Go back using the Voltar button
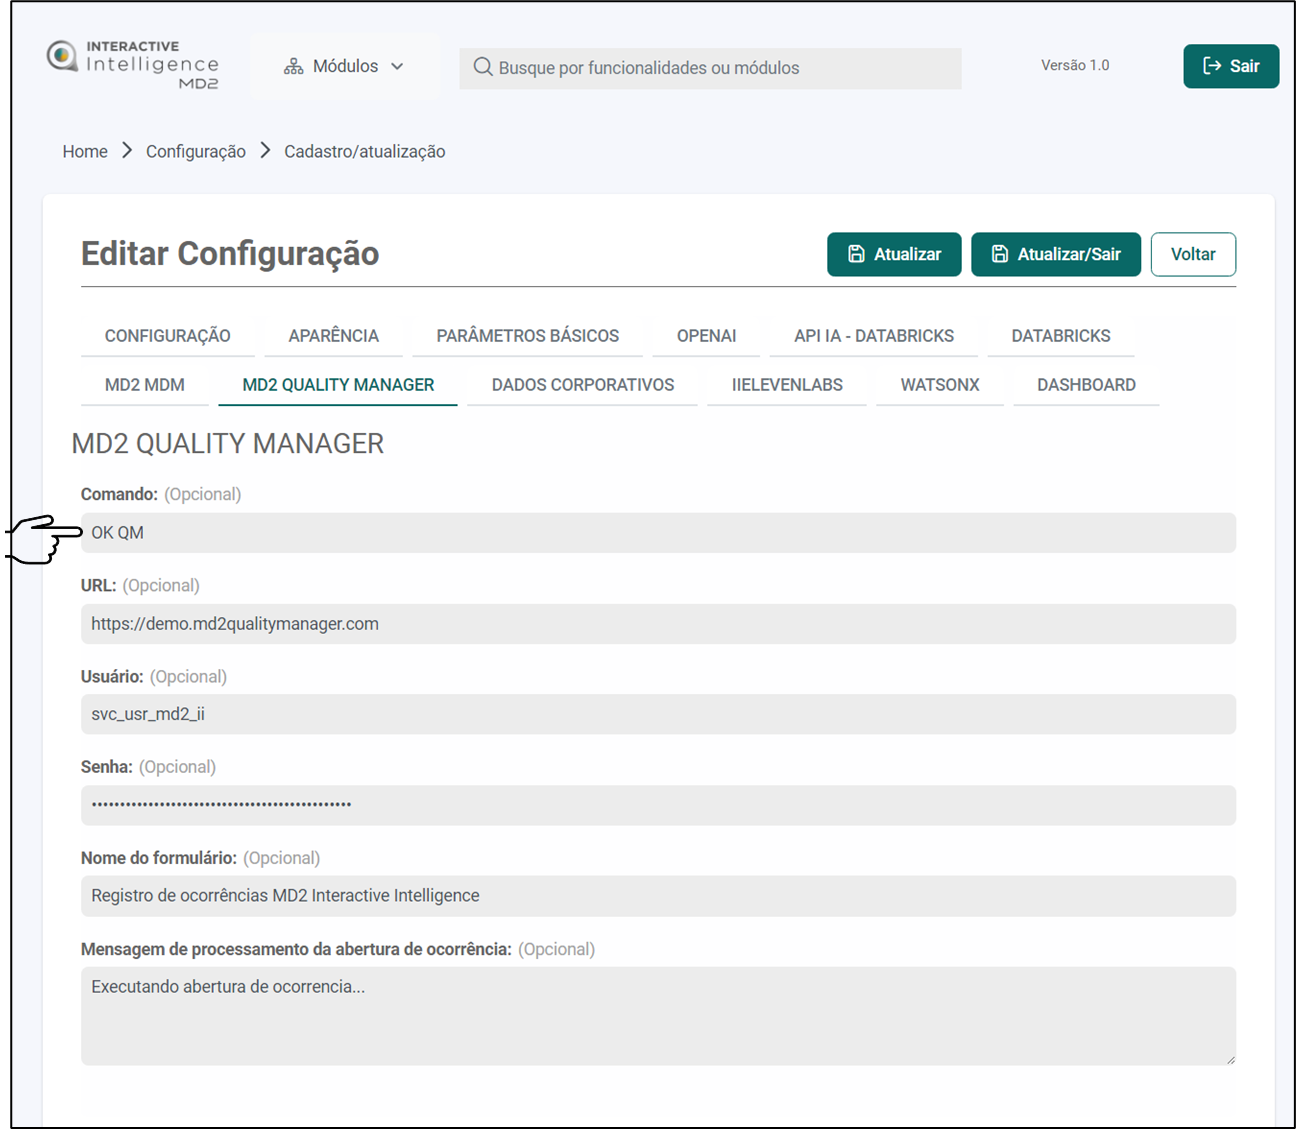This screenshot has width=1296, height=1129. (1192, 254)
